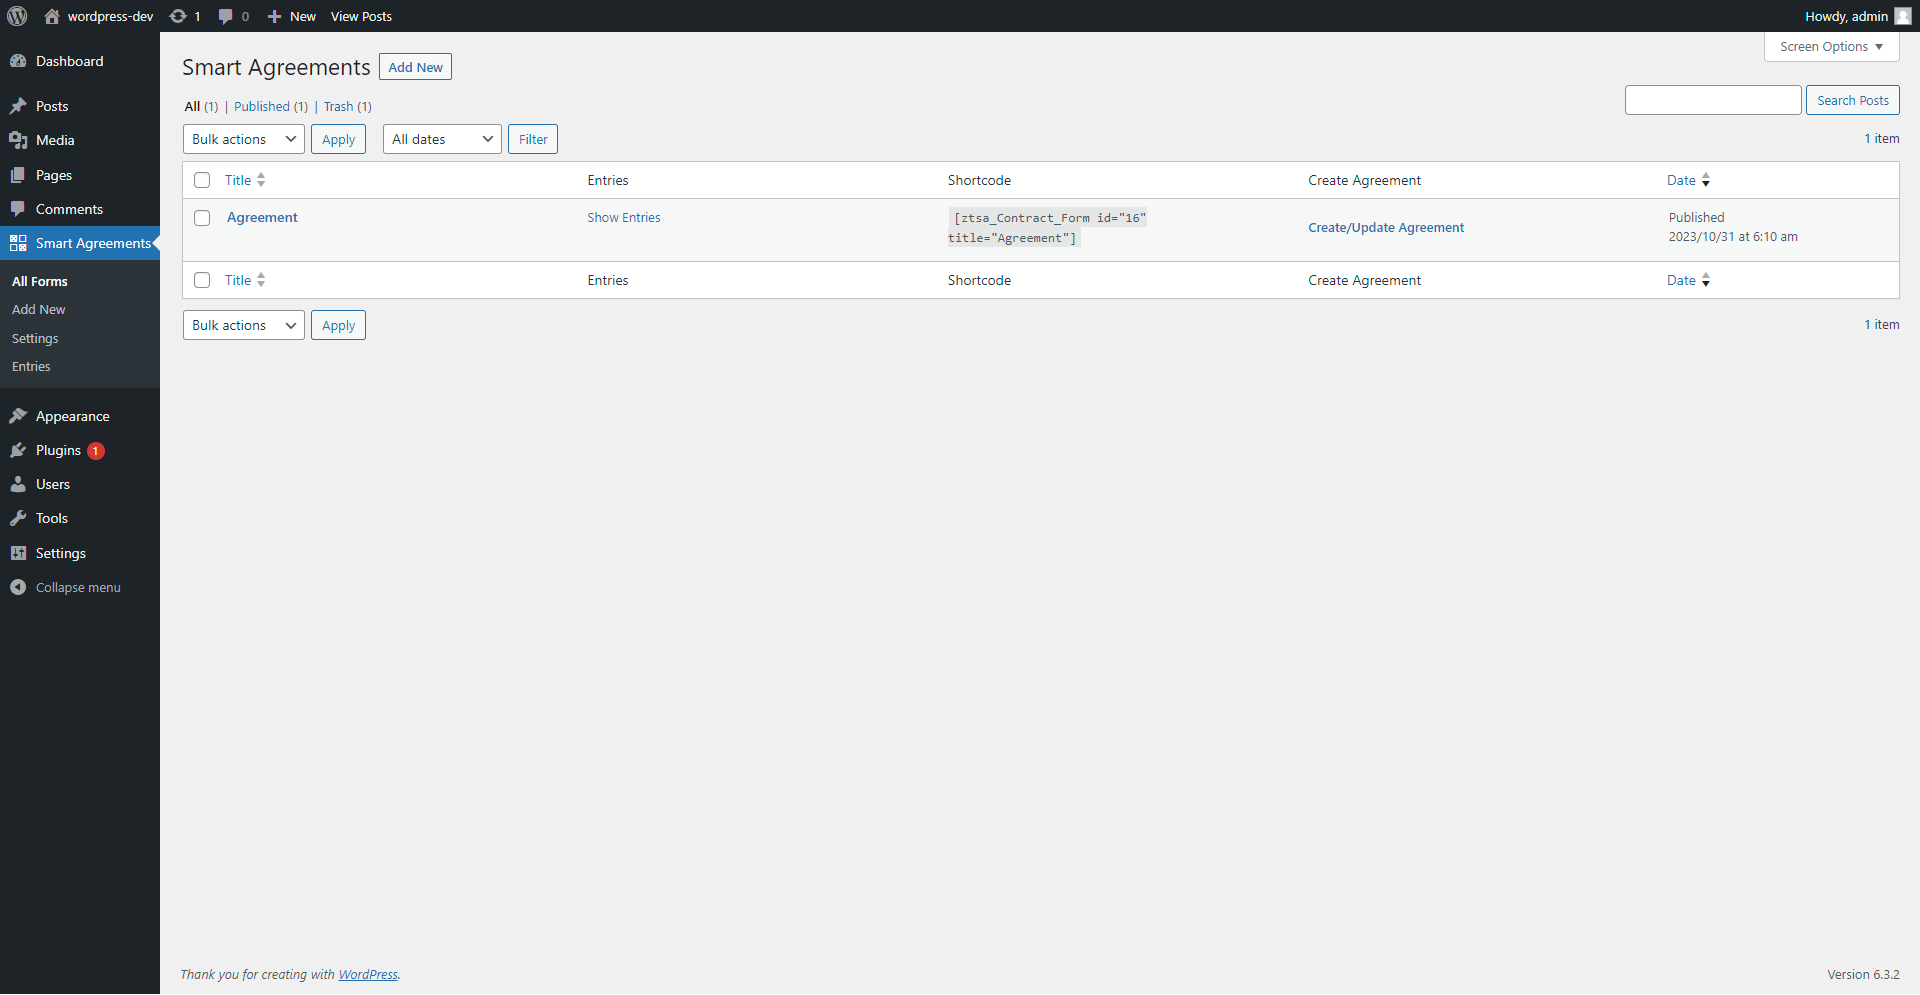Open the Show Entries link

coord(624,218)
